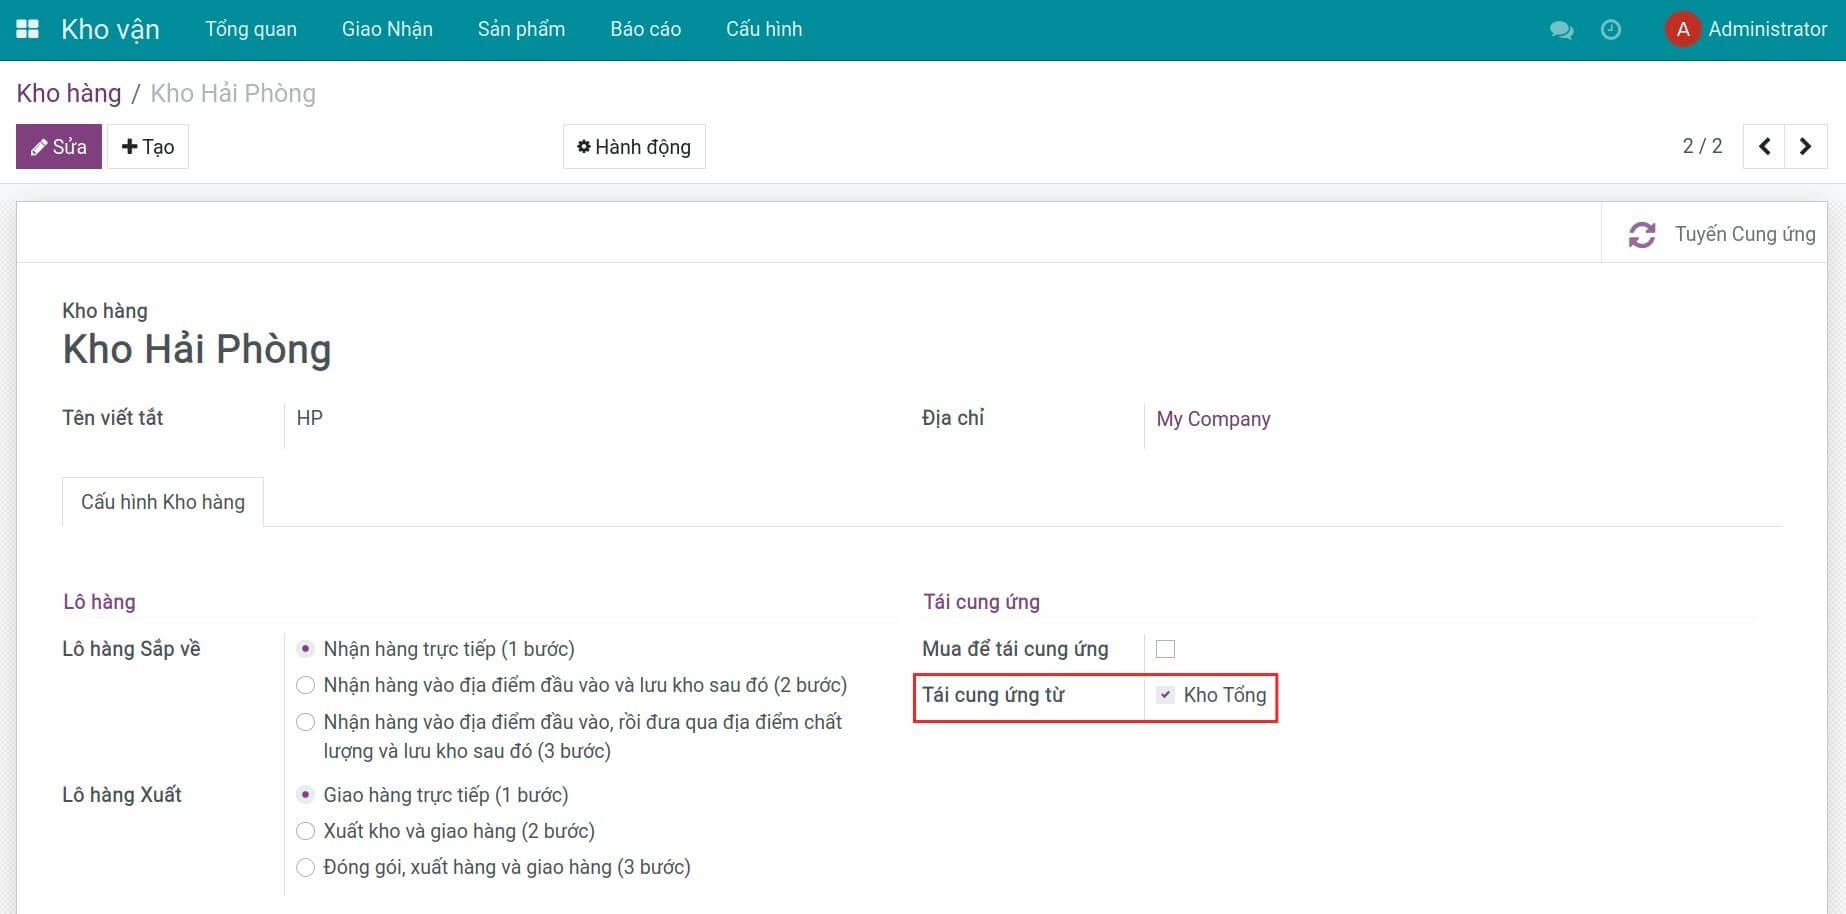Open the Hành động menu
1846x914 pixels.
click(633, 146)
